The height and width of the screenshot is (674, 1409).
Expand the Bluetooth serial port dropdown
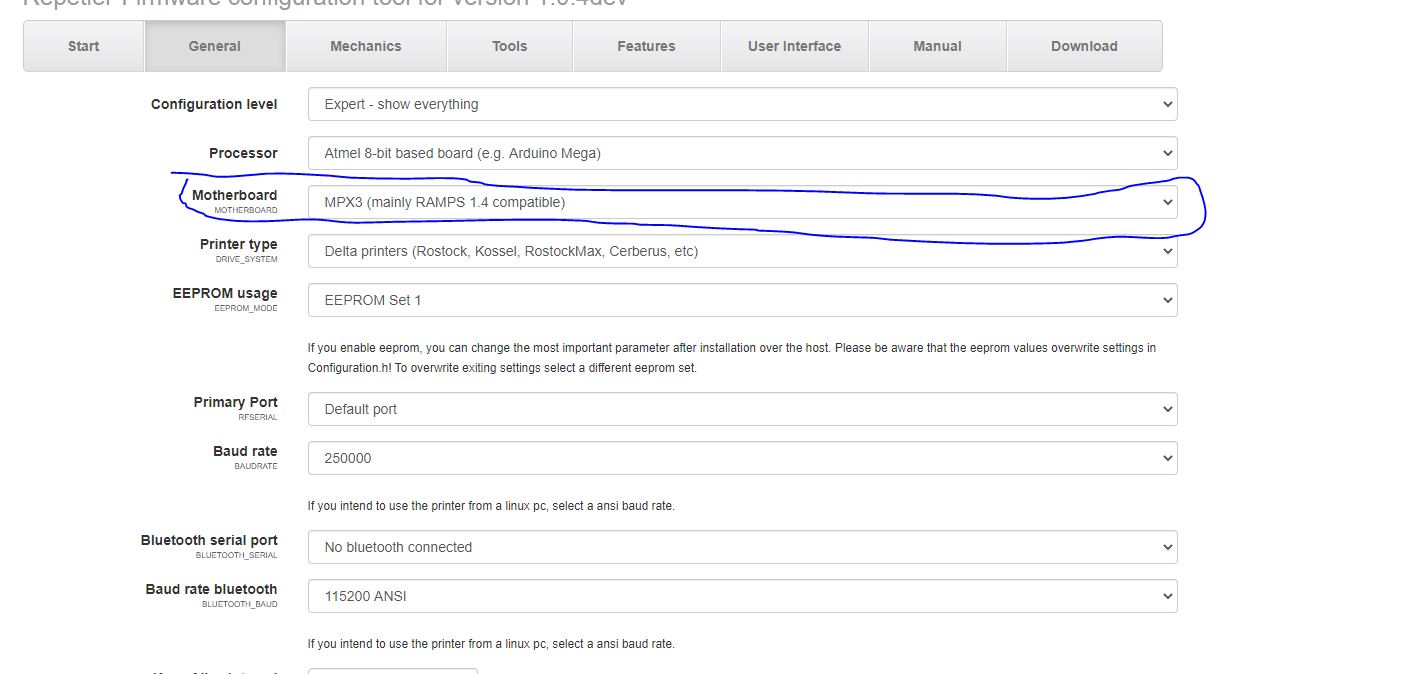click(742, 547)
